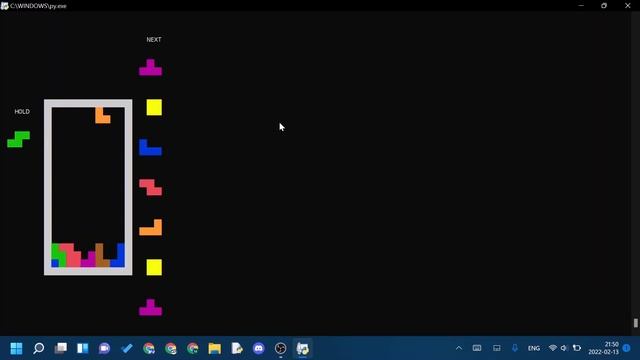The width and height of the screenshot is (640, 360).
Task: Open the py.exe window system menu icon
Action: pos(4,6)
